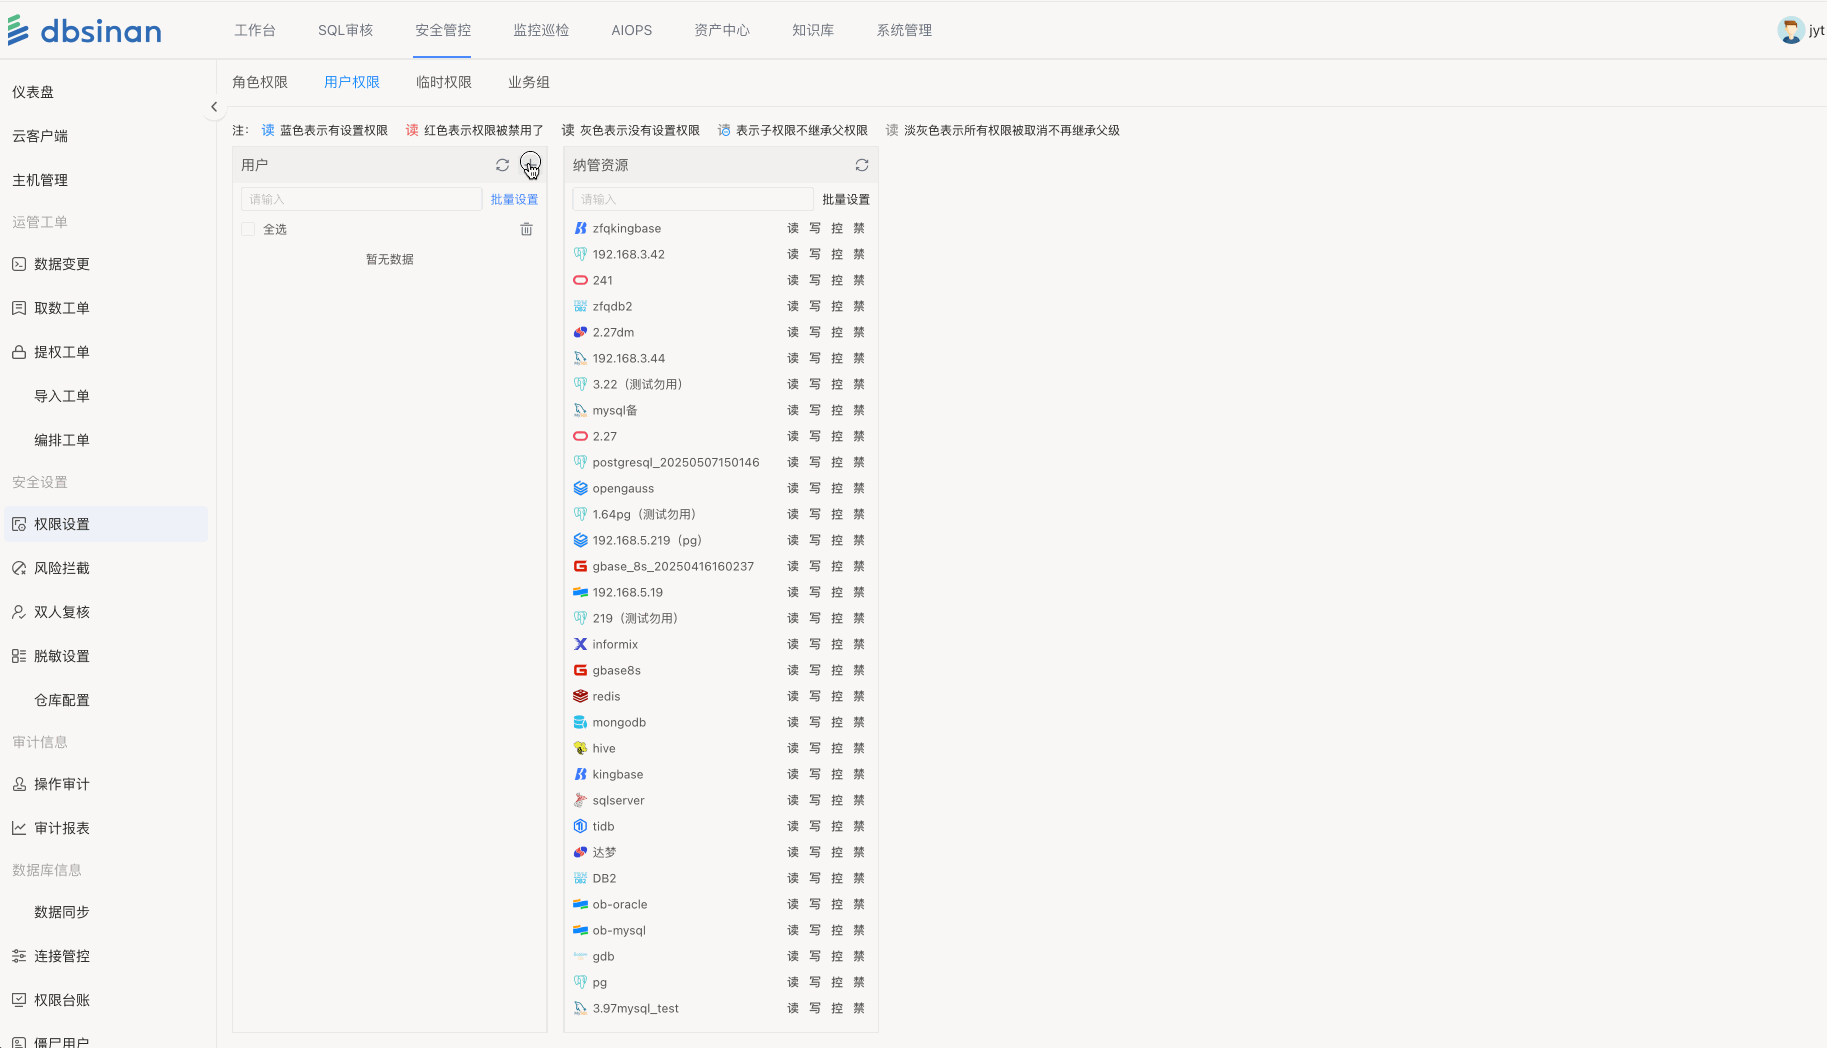Viewport: 1827px width, 1048px height.
Task: Open 提权工单 in the sidebar
Action: [x=61, y=352]
